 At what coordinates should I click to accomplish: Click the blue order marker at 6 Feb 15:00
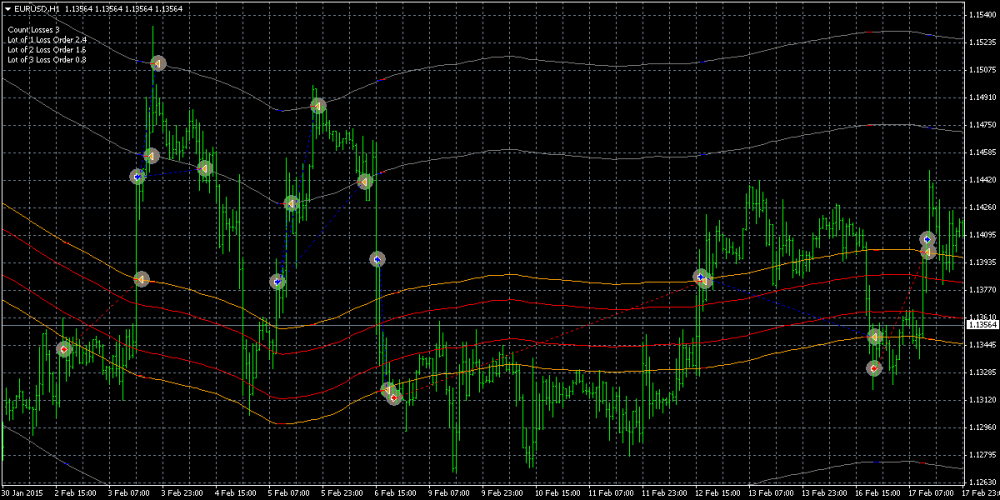pos(378,259)
